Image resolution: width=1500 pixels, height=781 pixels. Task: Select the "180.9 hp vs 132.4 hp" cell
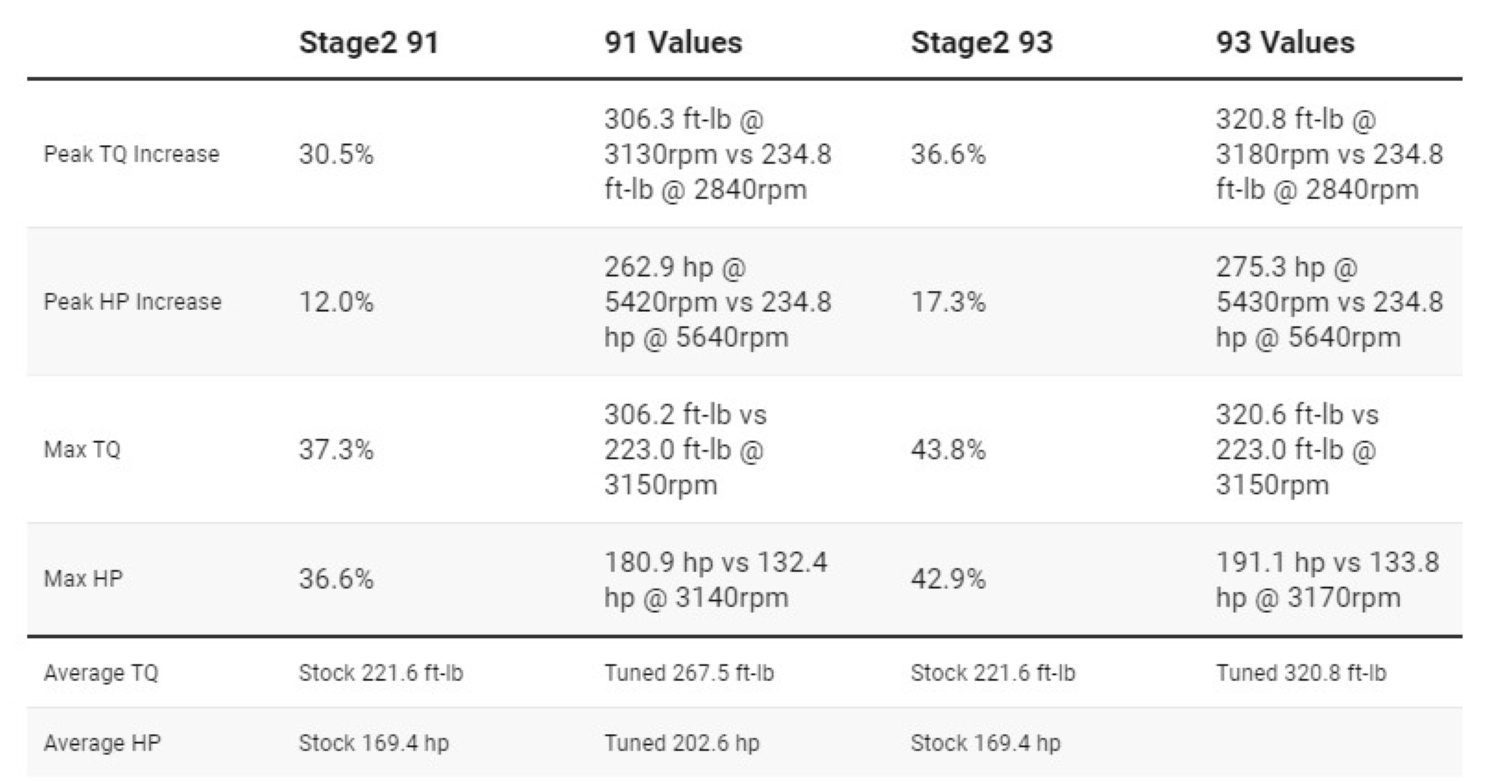pyautogui.click(x=715, y=580)
